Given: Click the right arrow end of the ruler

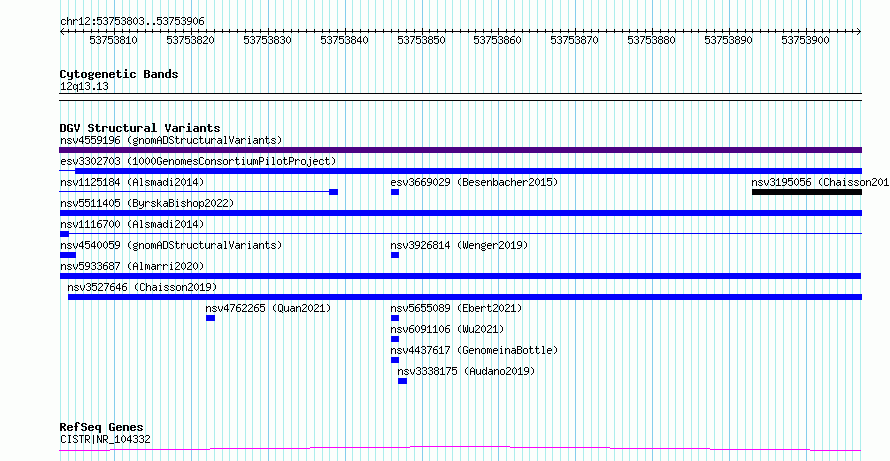Looking at the screenshot, I should pos(859,32).
